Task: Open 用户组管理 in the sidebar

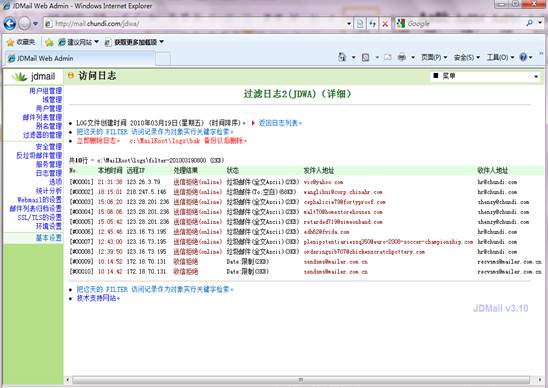Action: point(45,91)
